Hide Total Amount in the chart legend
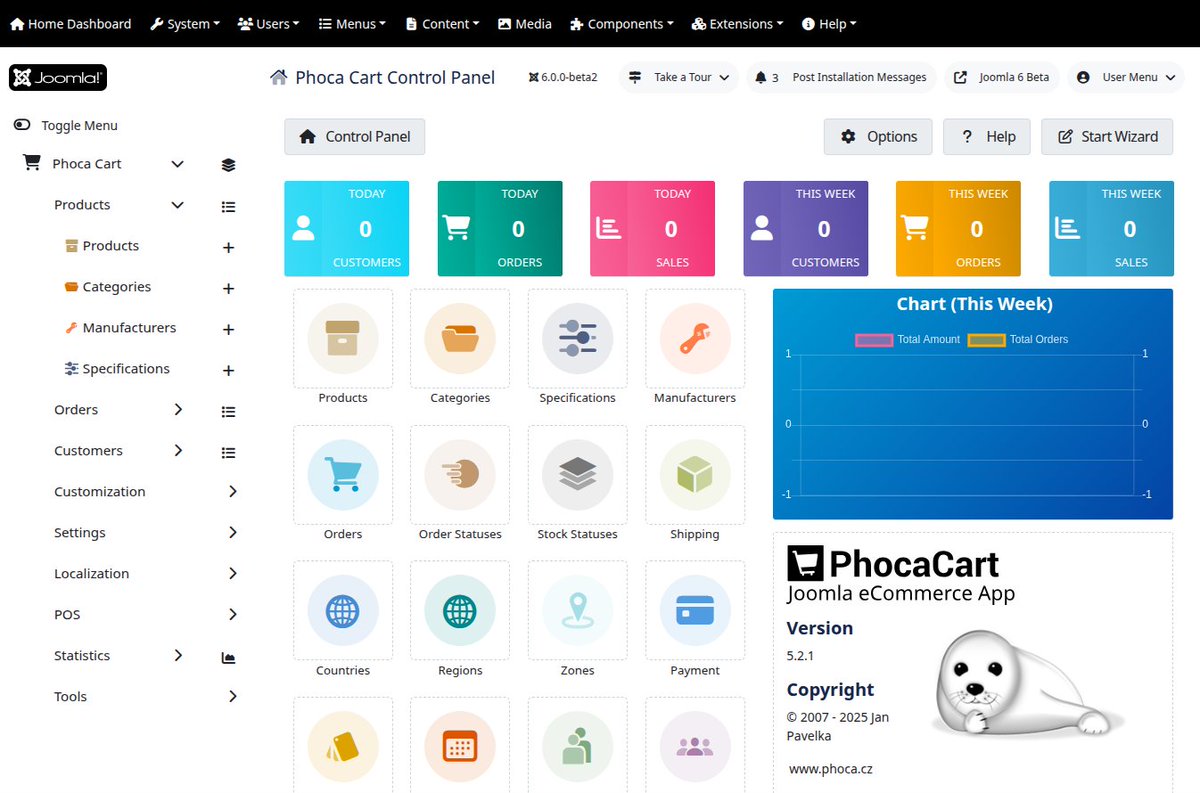The image size is (1200, 793). [903, 339]
